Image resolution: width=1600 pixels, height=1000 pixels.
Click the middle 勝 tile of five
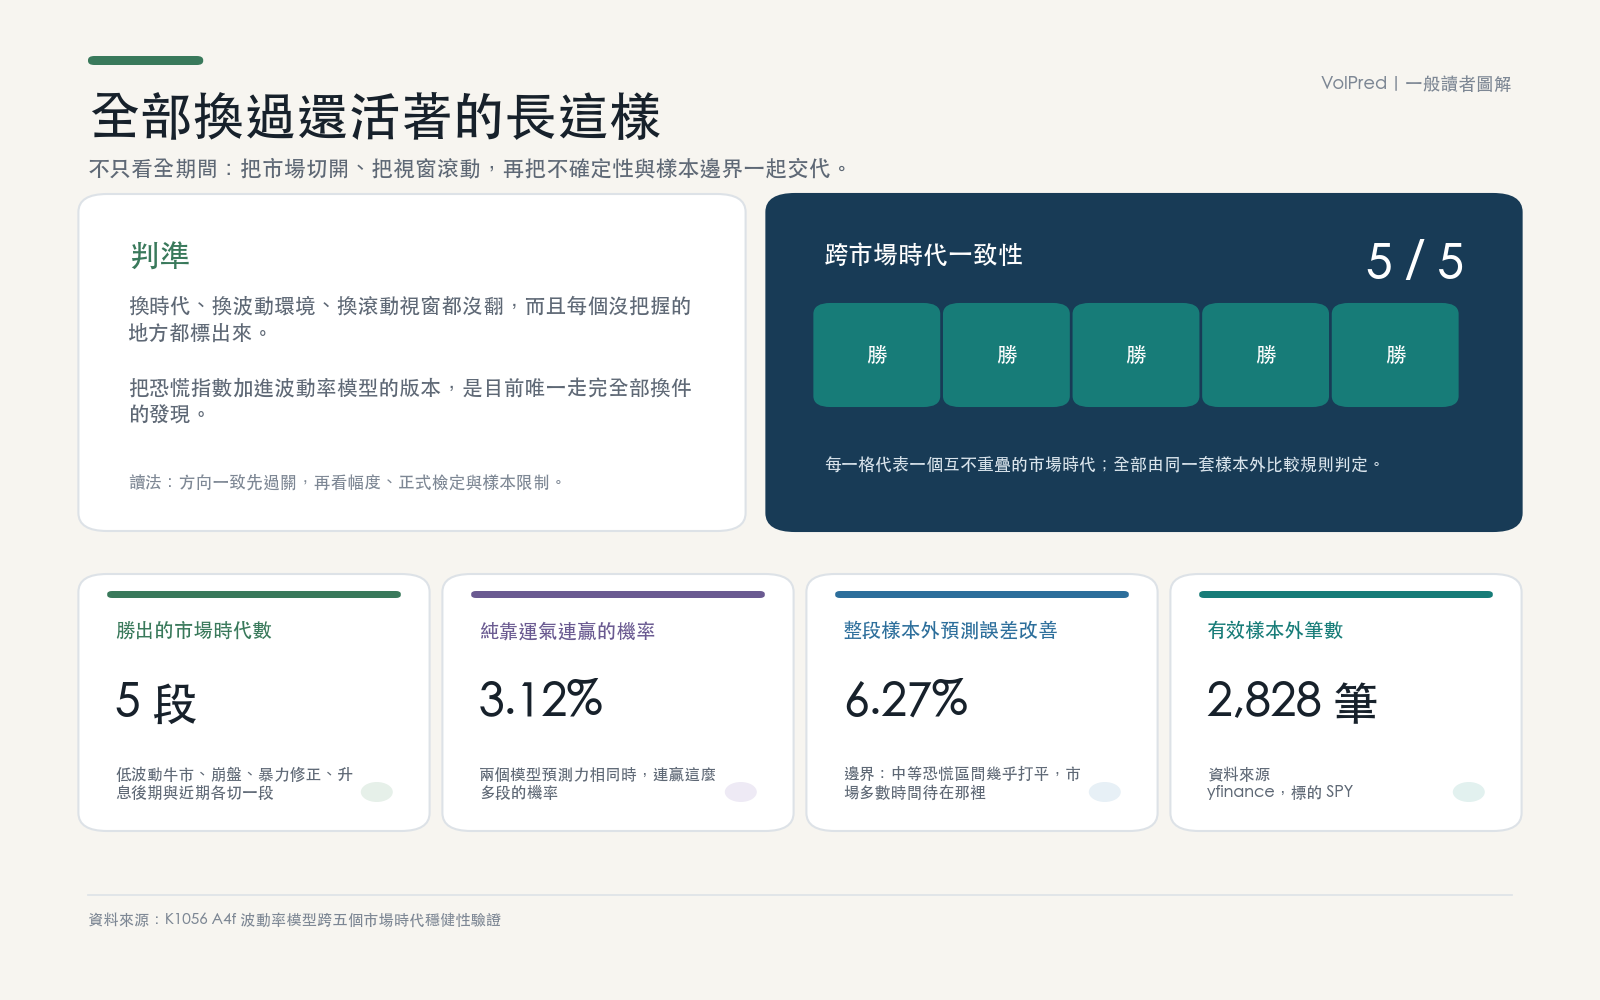click(1136, 355)
